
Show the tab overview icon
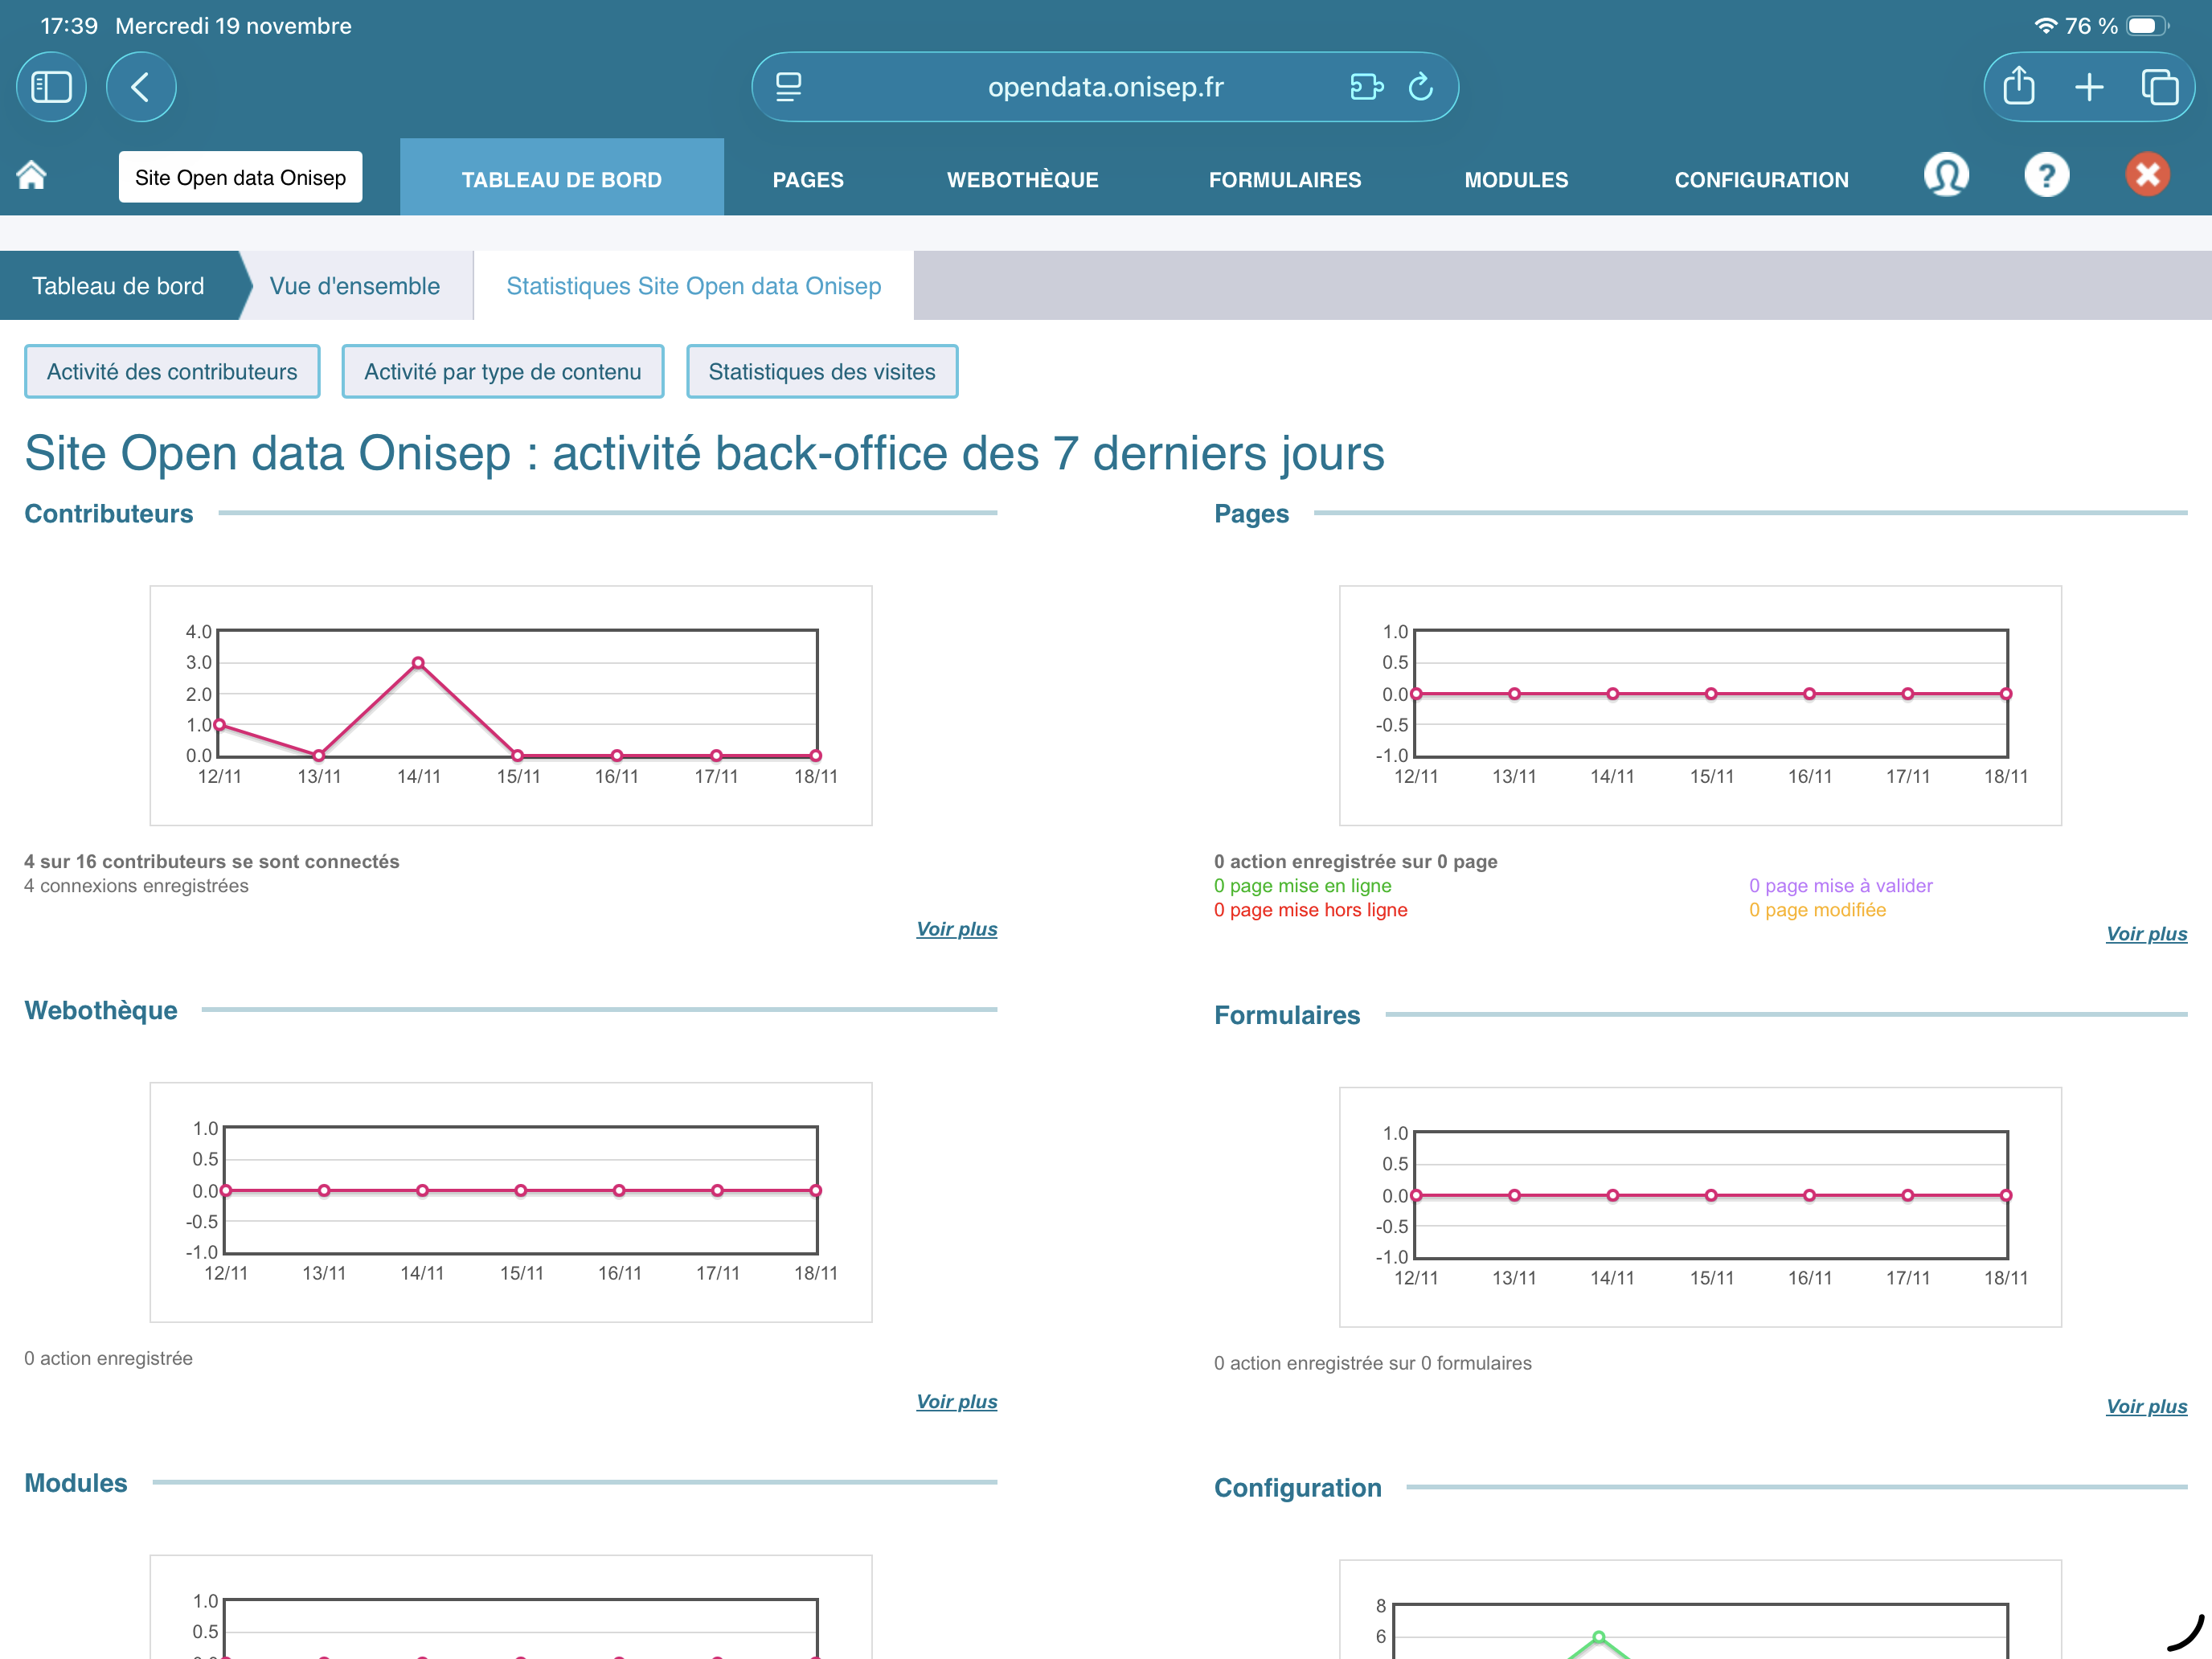[2158, 88]
